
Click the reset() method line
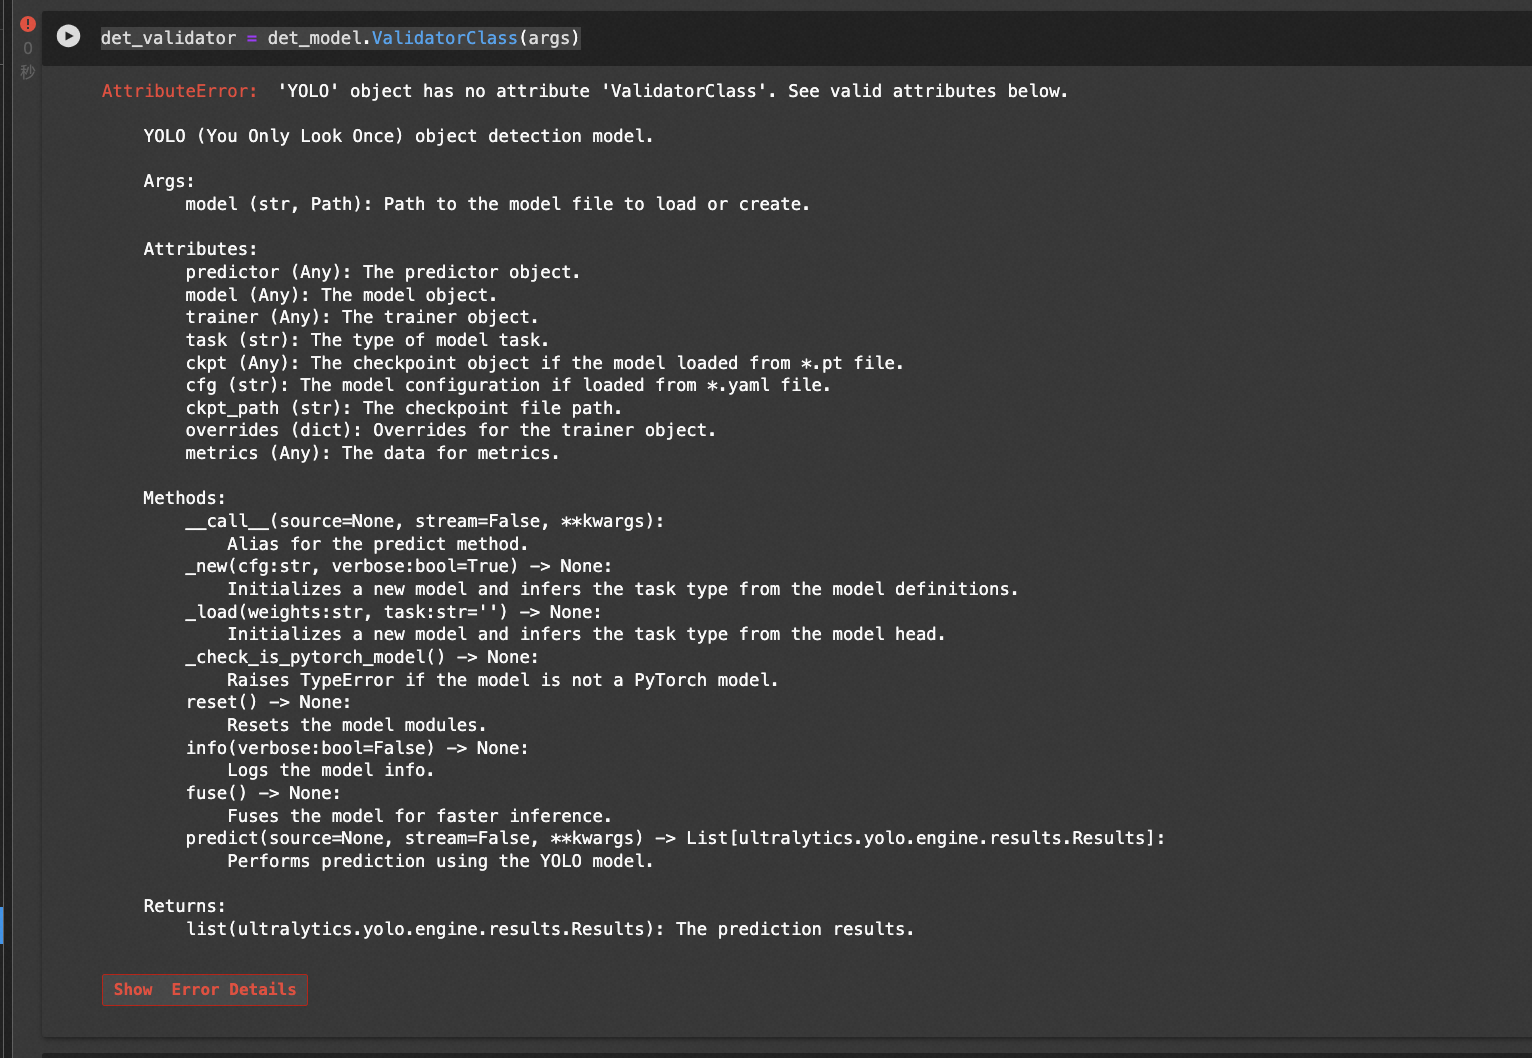[267, 701]
